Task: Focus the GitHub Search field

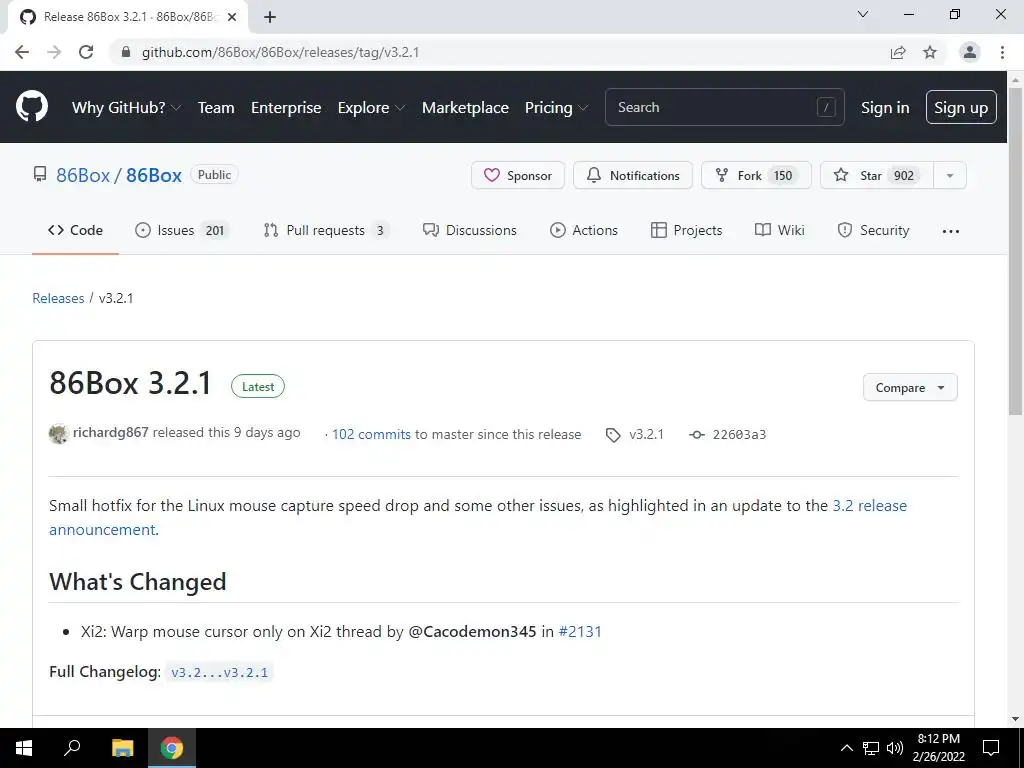Action: pos(725,107)
